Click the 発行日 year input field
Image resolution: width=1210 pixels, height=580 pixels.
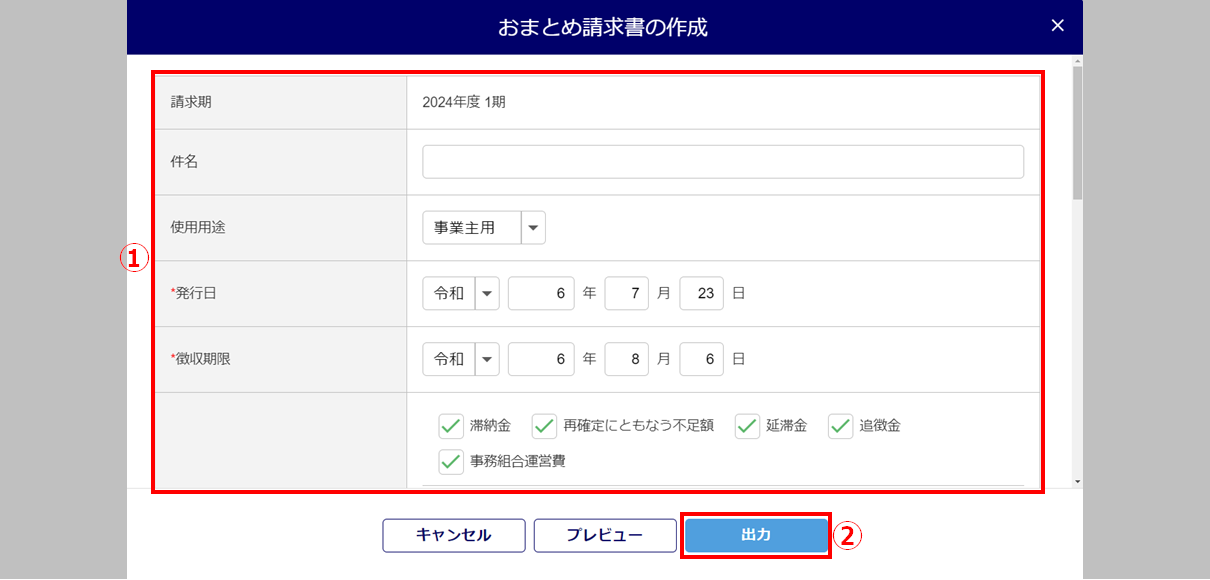pyautogui.click(x=541, y=294)
